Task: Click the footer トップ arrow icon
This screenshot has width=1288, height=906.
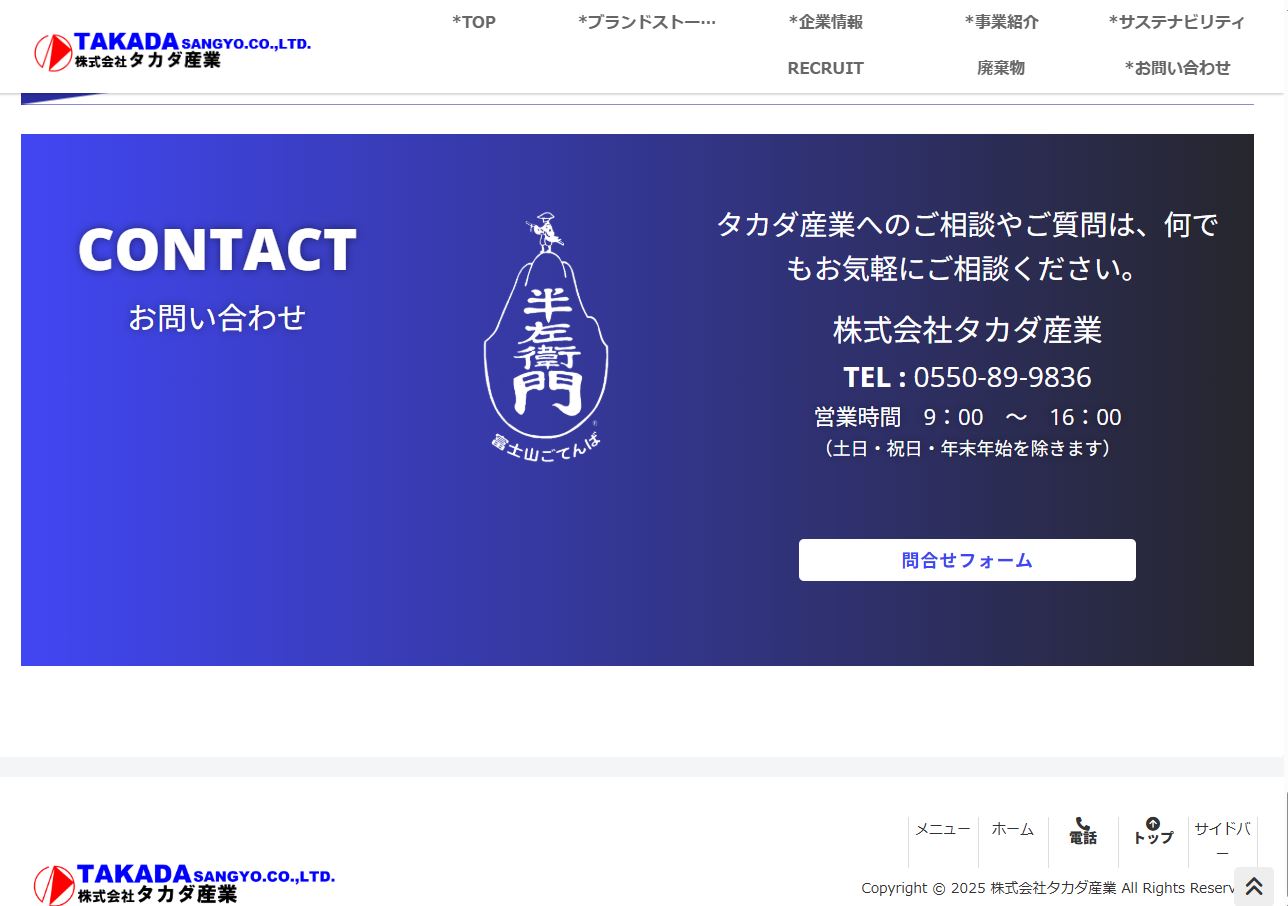Action: pyautogui.click(x=1153, y=824)
